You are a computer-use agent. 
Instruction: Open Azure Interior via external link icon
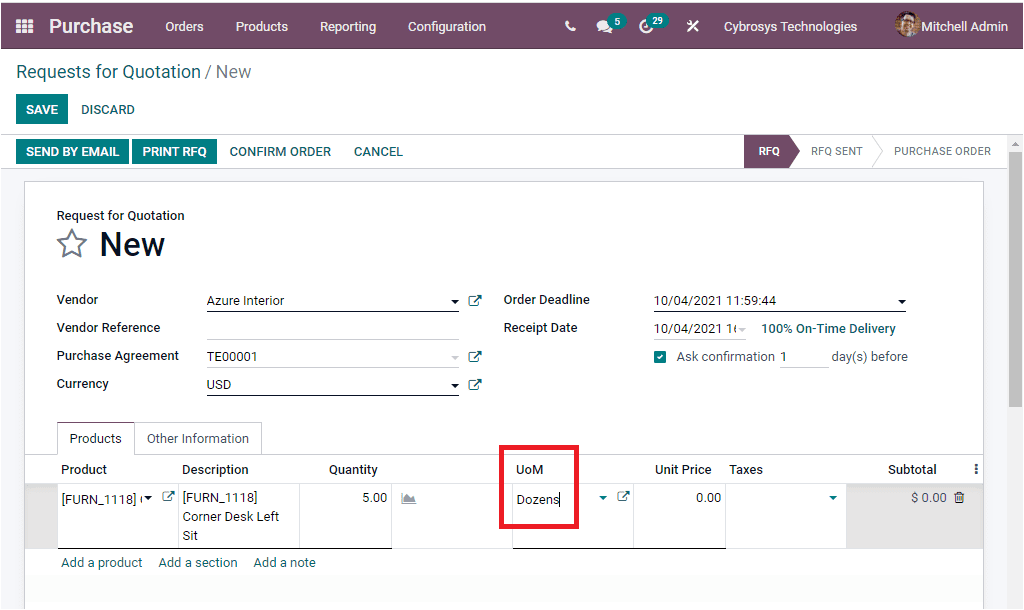[x=475, y=299]
